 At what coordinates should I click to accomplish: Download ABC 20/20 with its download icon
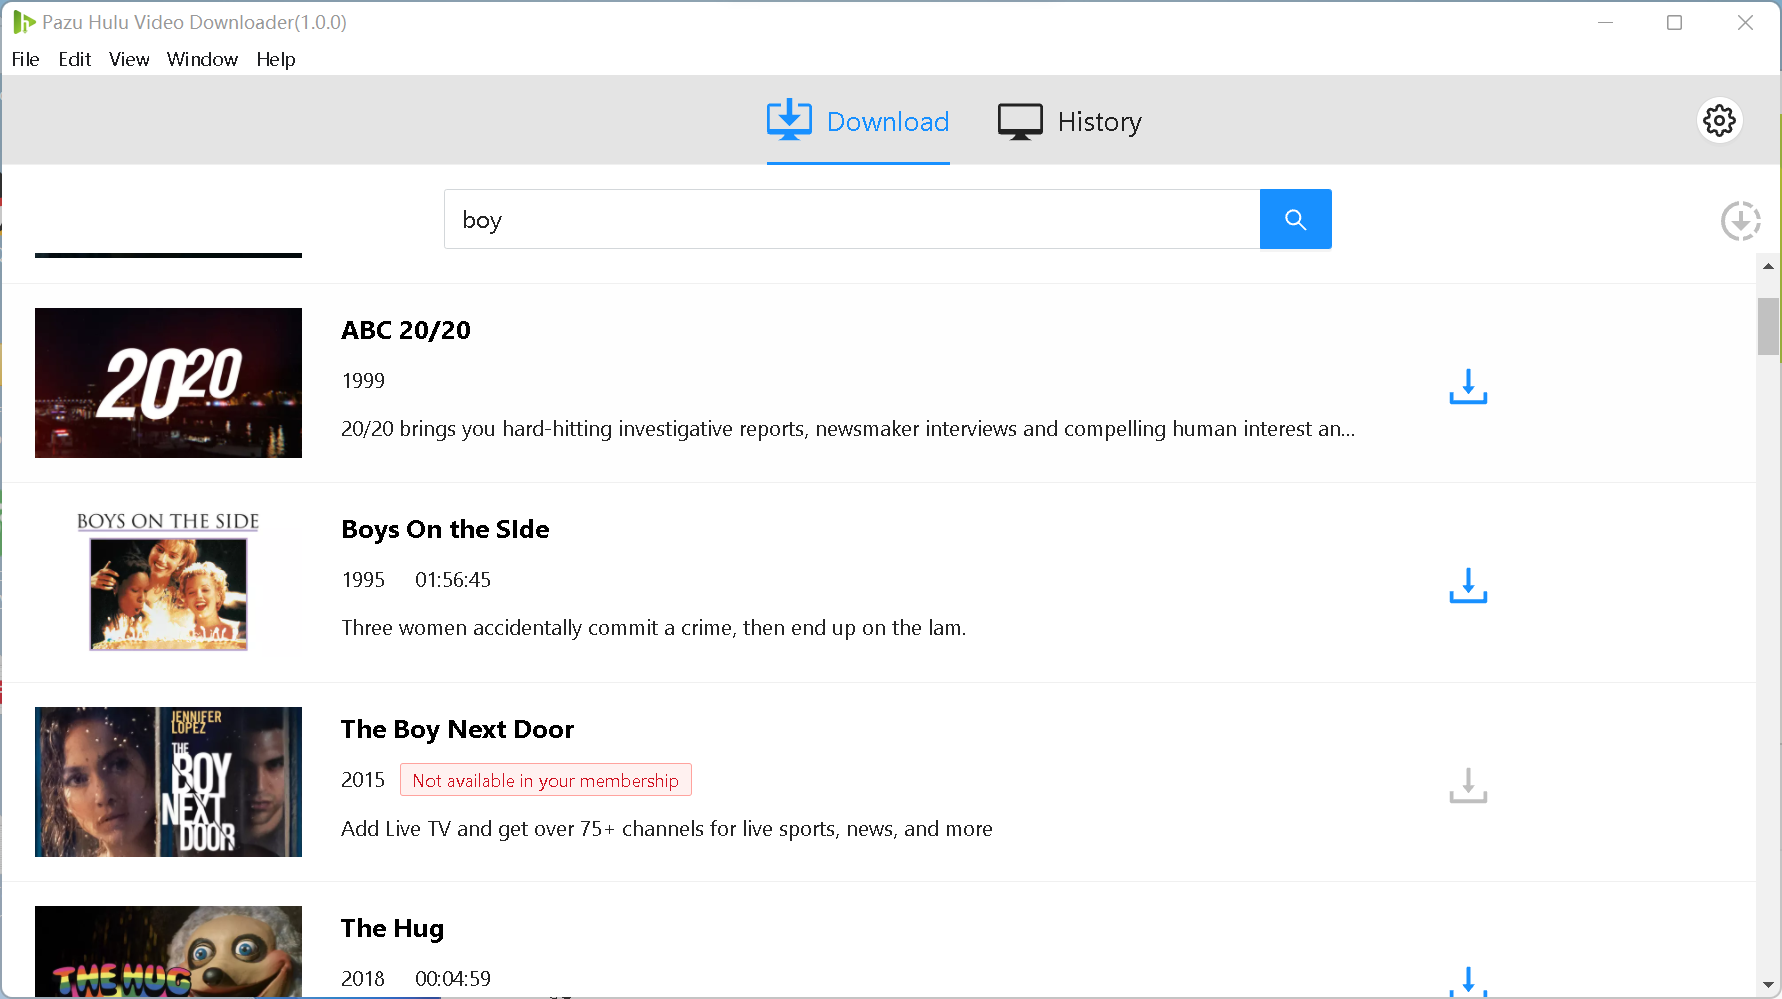pos(1468,386)
